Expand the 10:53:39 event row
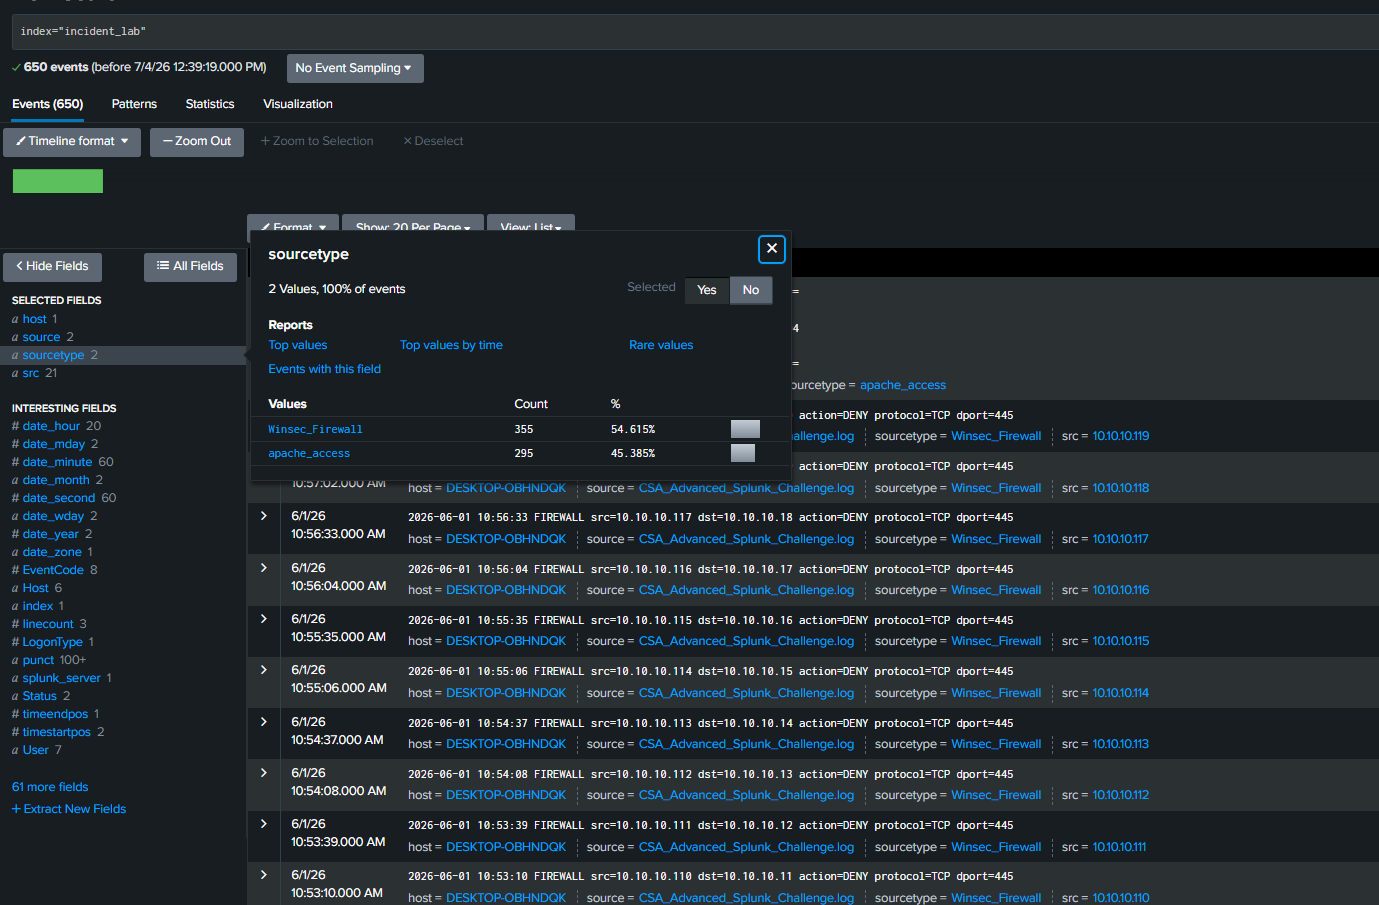This screenshot has height=905, width=1379. 264,824
